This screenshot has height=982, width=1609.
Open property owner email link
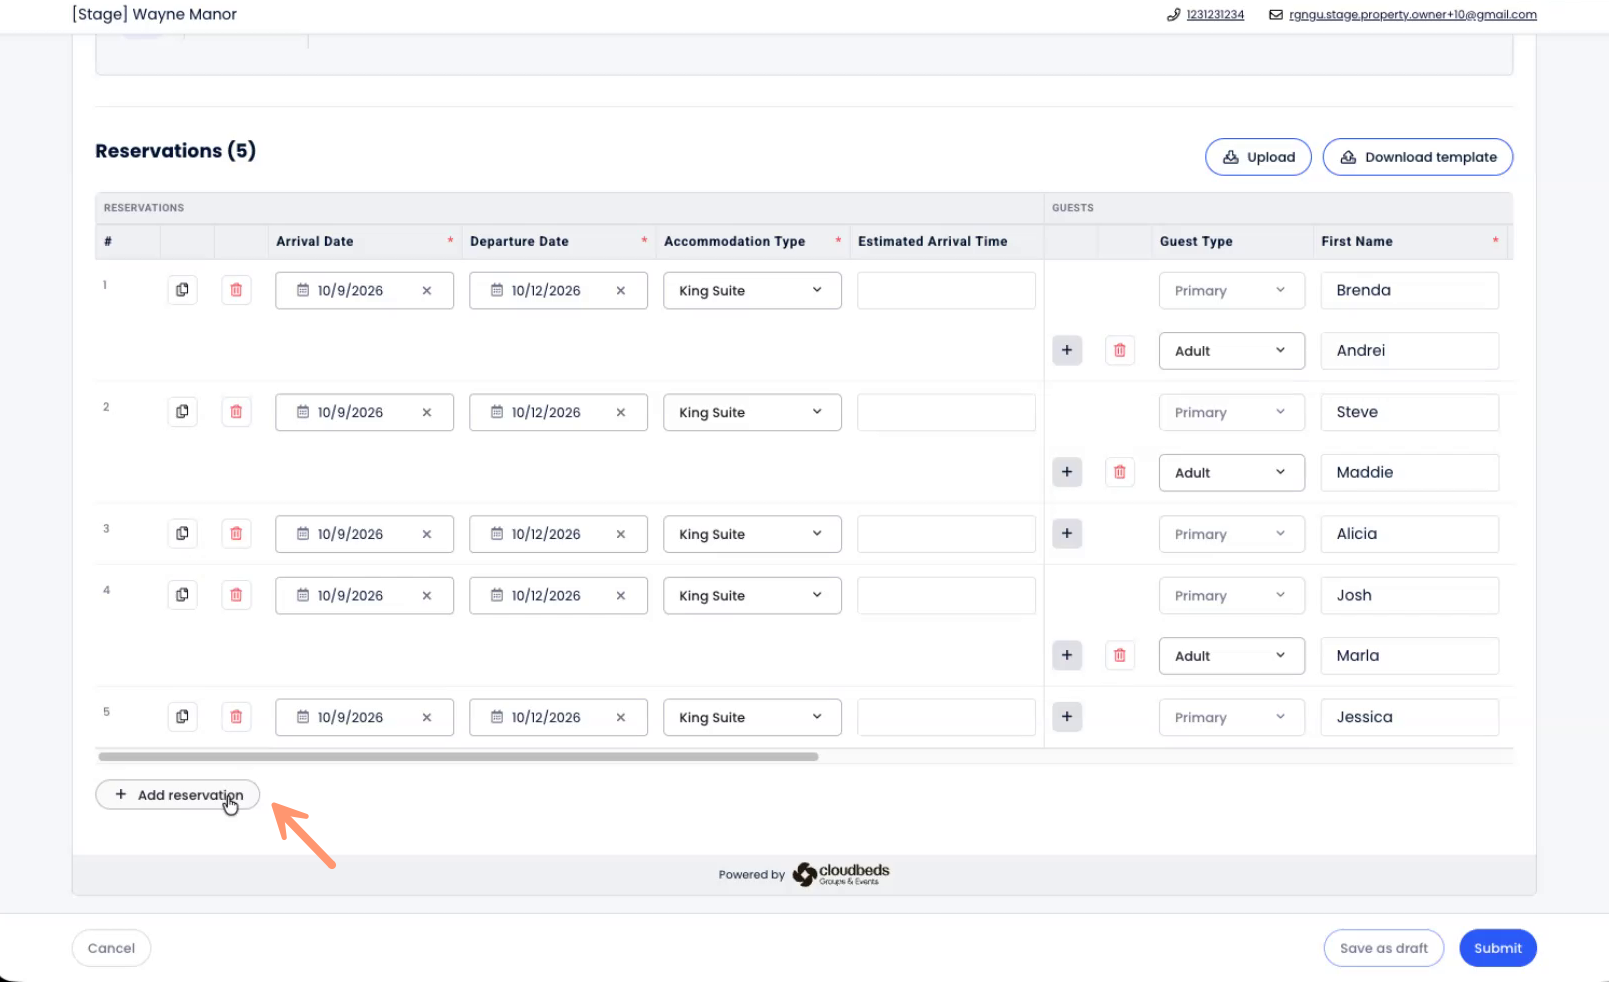(1412, 15)
